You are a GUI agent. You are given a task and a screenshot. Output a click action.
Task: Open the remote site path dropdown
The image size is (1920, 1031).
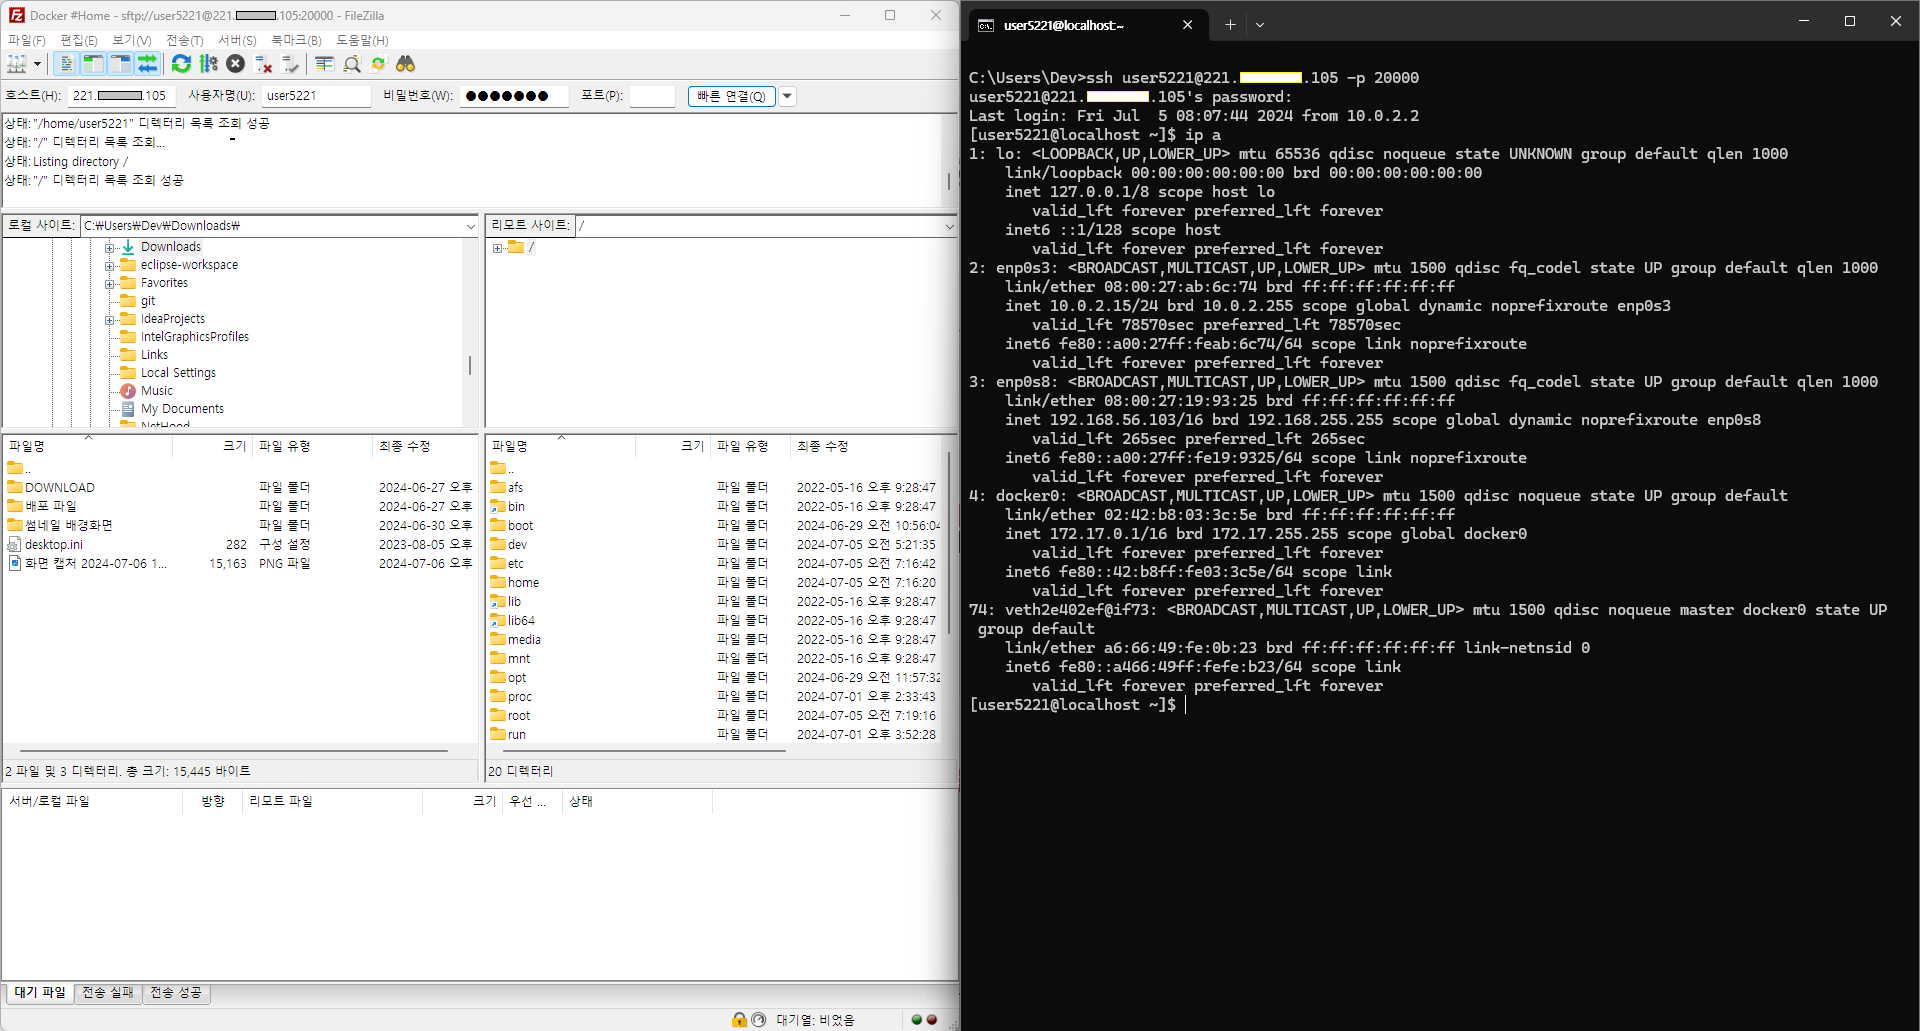tap(949, 226)
